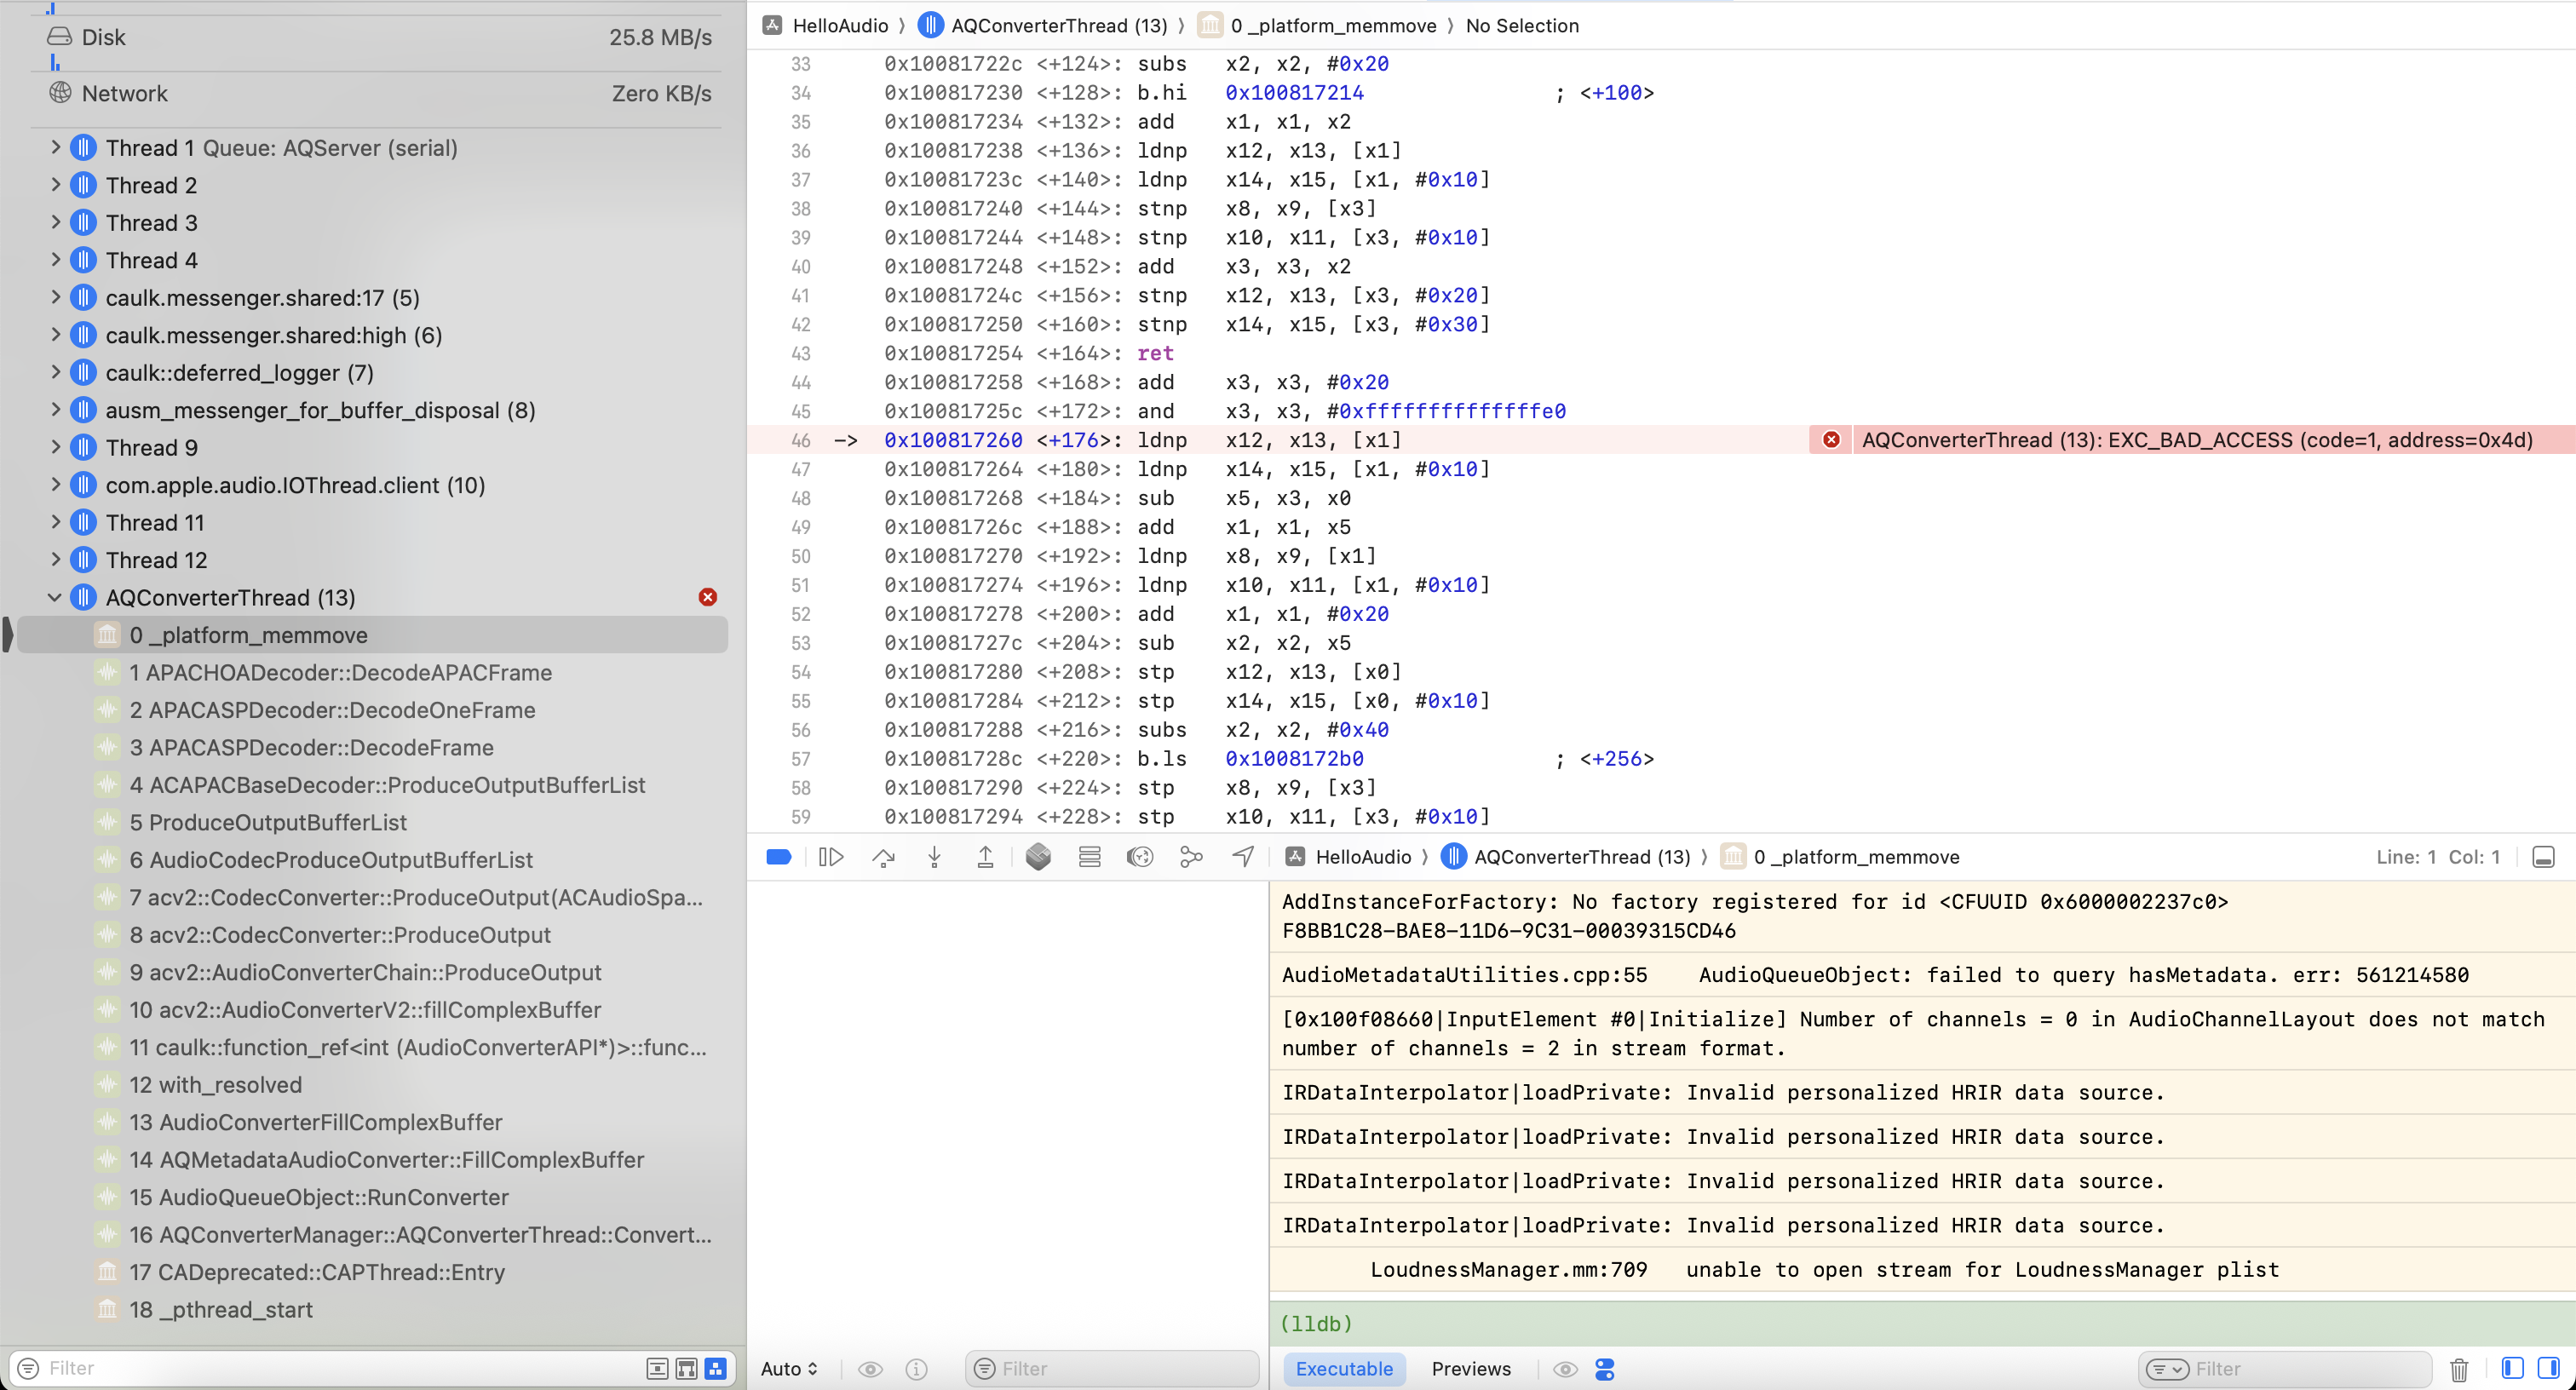Clear console with trash icon

[x=2458, y=1369]
